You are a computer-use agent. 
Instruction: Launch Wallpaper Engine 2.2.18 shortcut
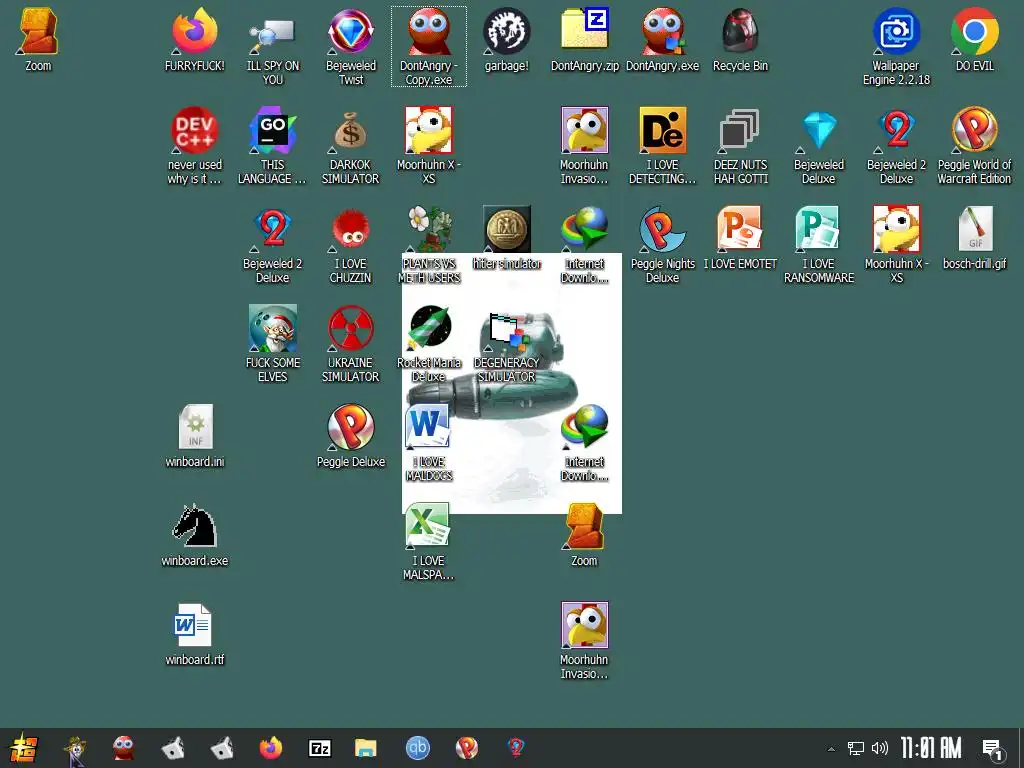click(896, 46)
